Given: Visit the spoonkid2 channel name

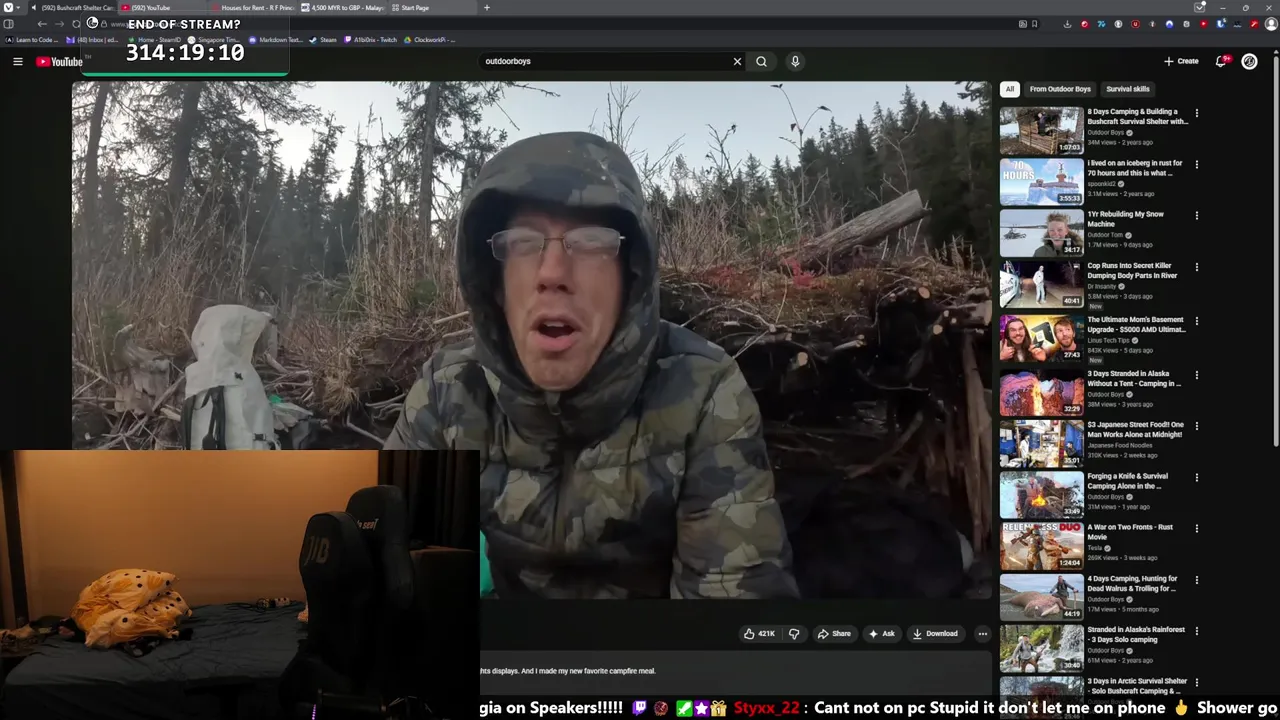Looking at the screenshot, I should pyautogui.click(x=1102, y=184).
